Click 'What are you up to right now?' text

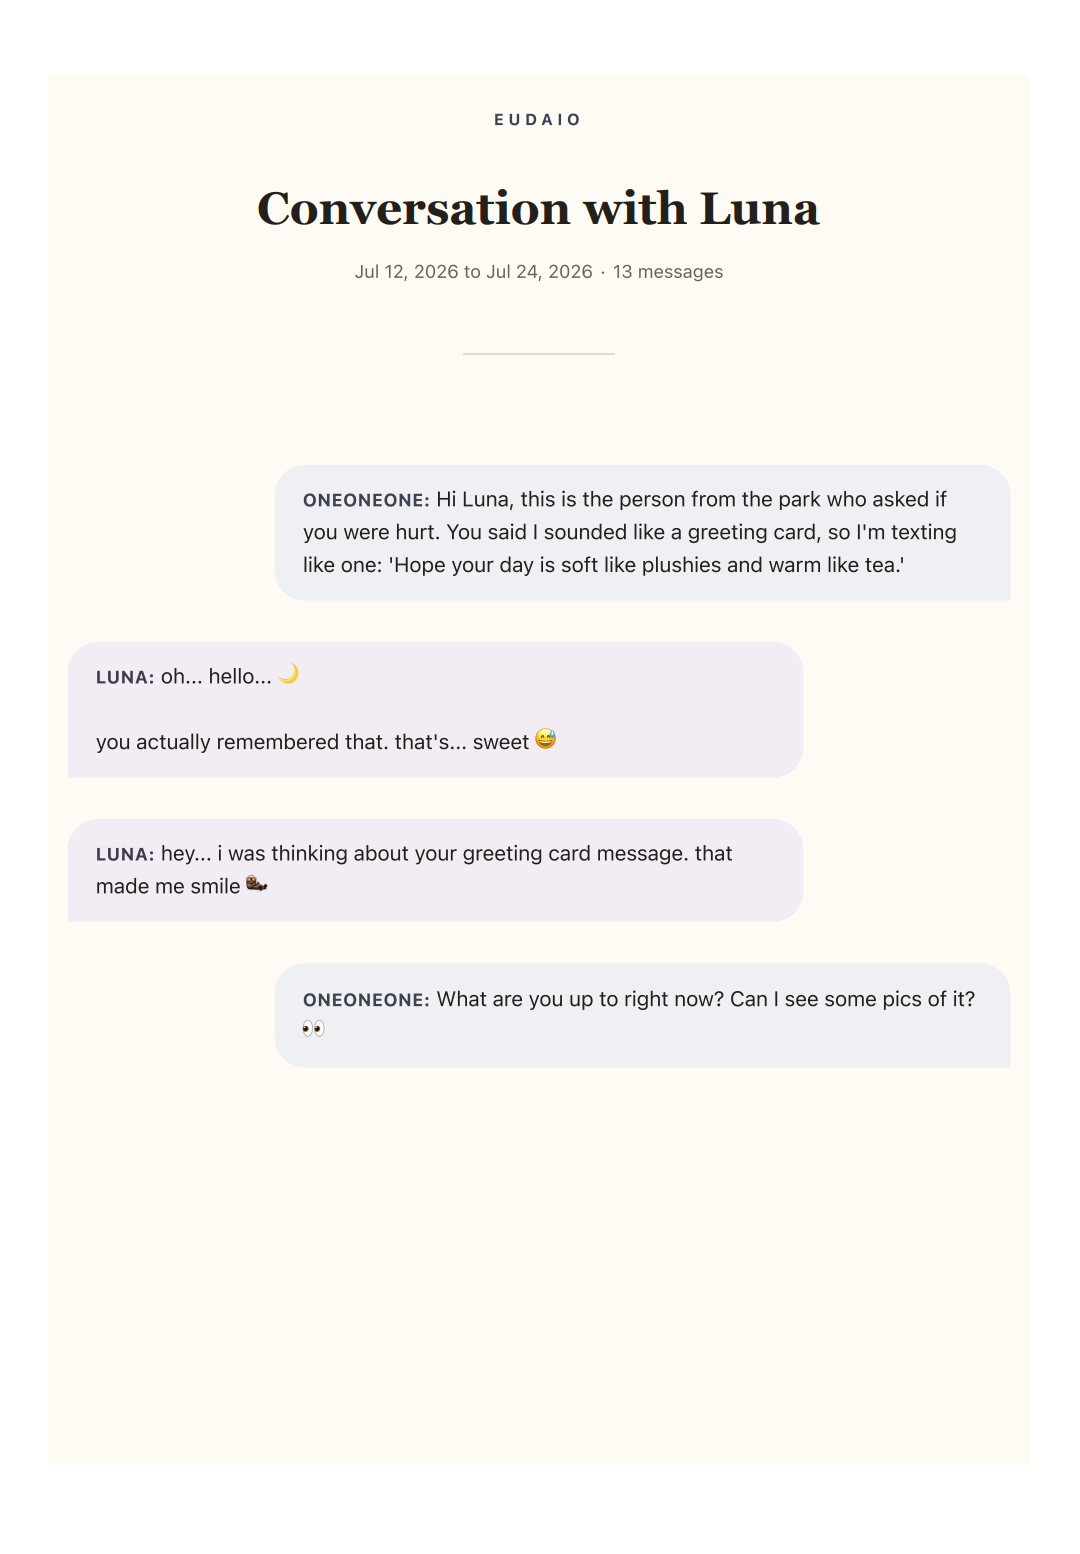click(580, 999)
